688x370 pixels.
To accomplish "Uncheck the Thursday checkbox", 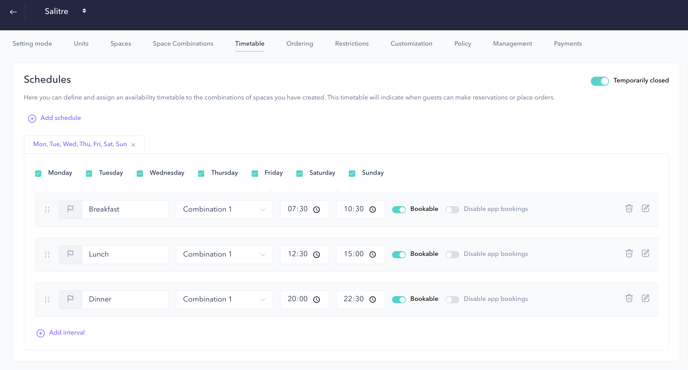I will (x=201, y=173).
